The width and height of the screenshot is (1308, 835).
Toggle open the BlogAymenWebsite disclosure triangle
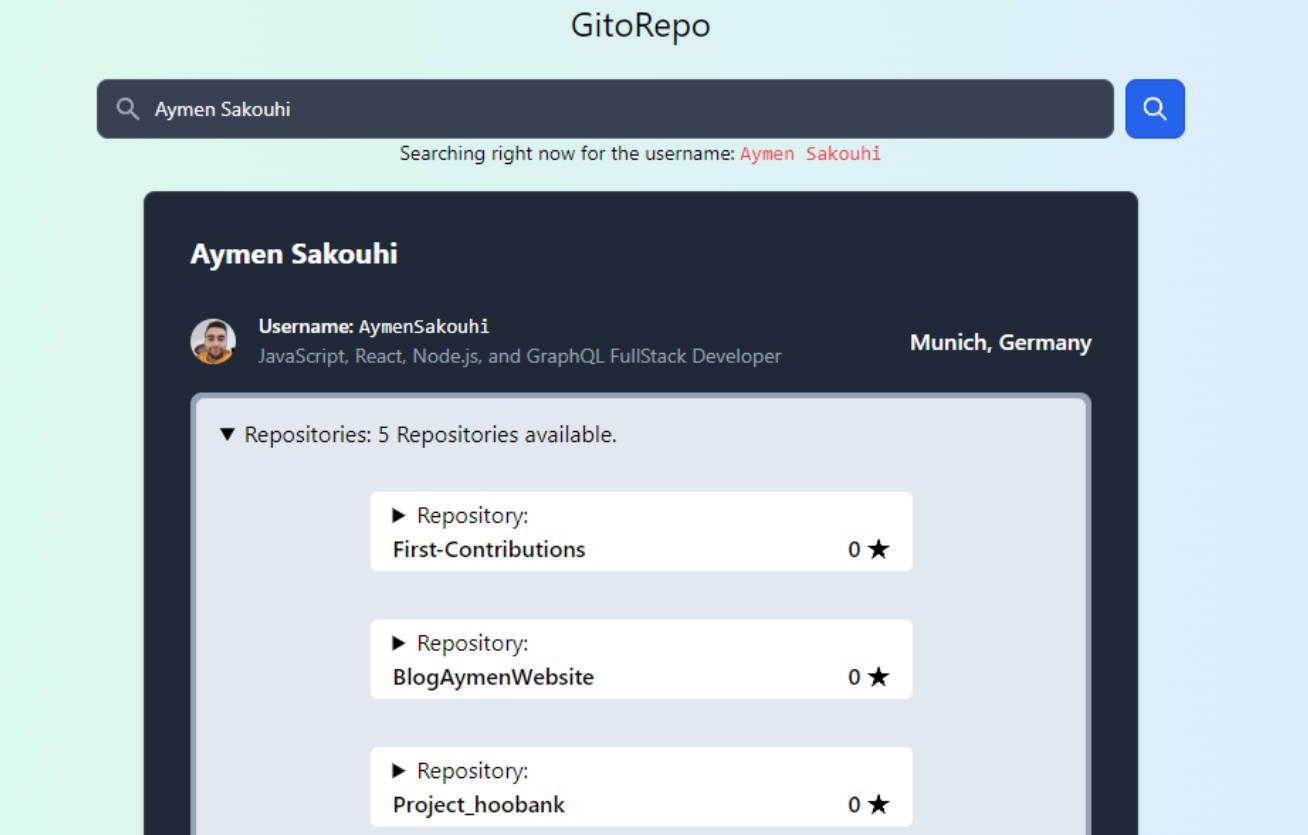[397, 643]
